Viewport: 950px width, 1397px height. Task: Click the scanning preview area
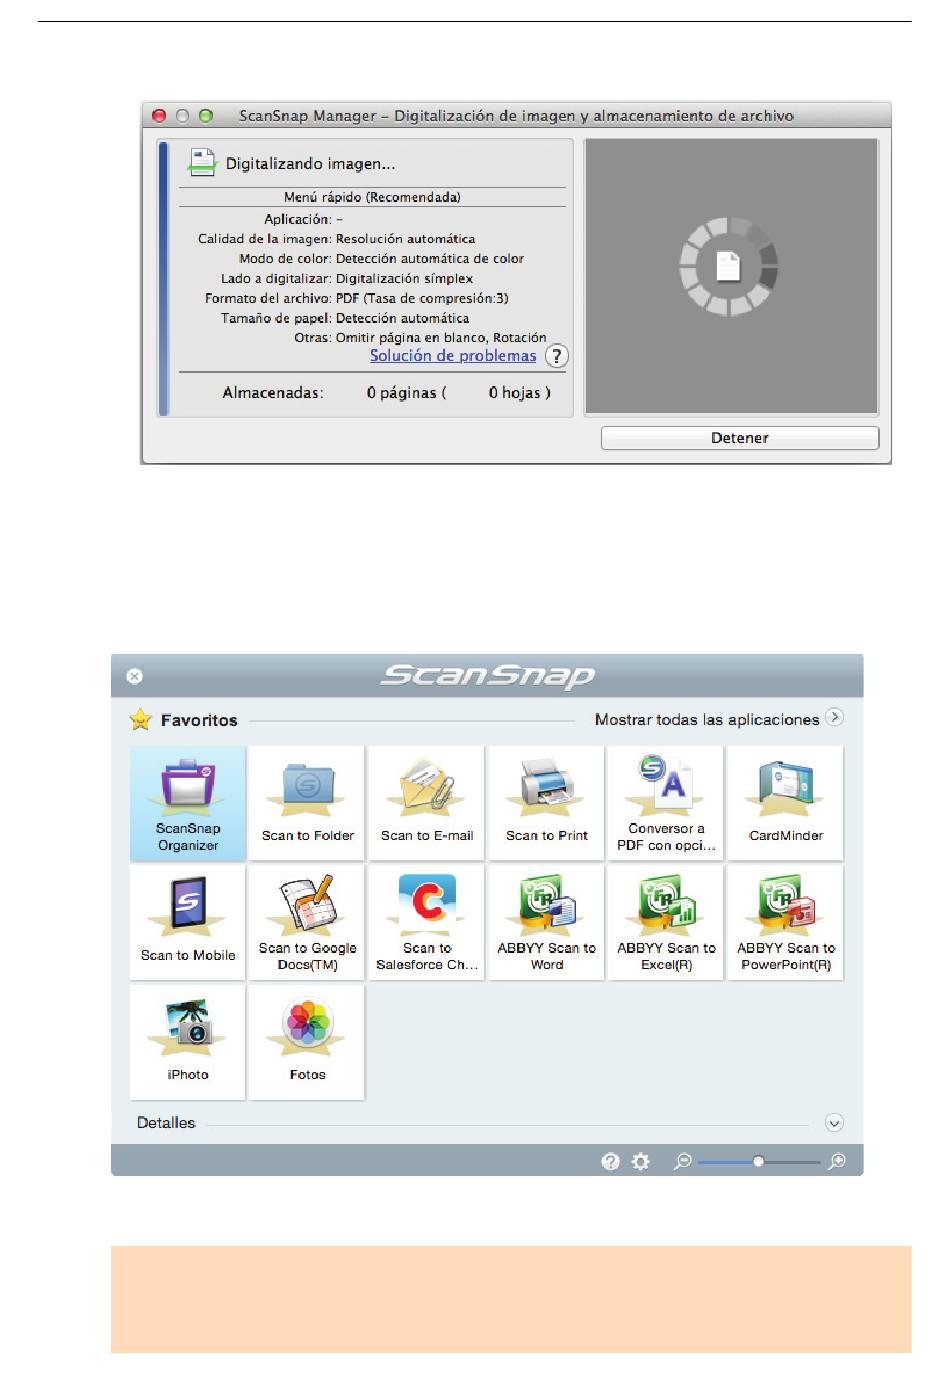[731, 276]
